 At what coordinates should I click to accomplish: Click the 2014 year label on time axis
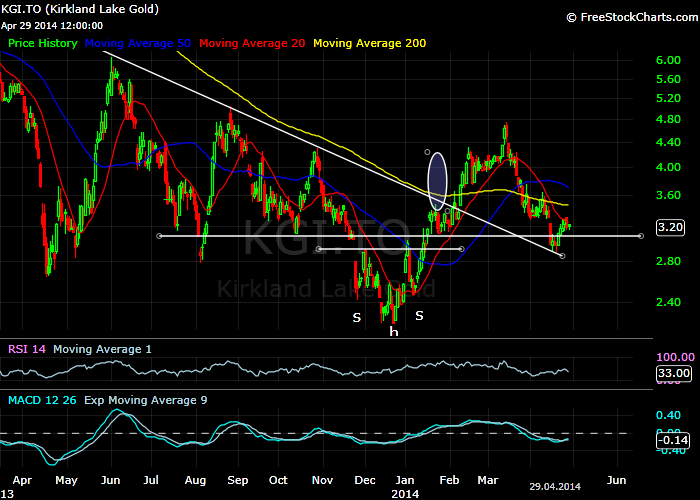(x=405, y=494)
